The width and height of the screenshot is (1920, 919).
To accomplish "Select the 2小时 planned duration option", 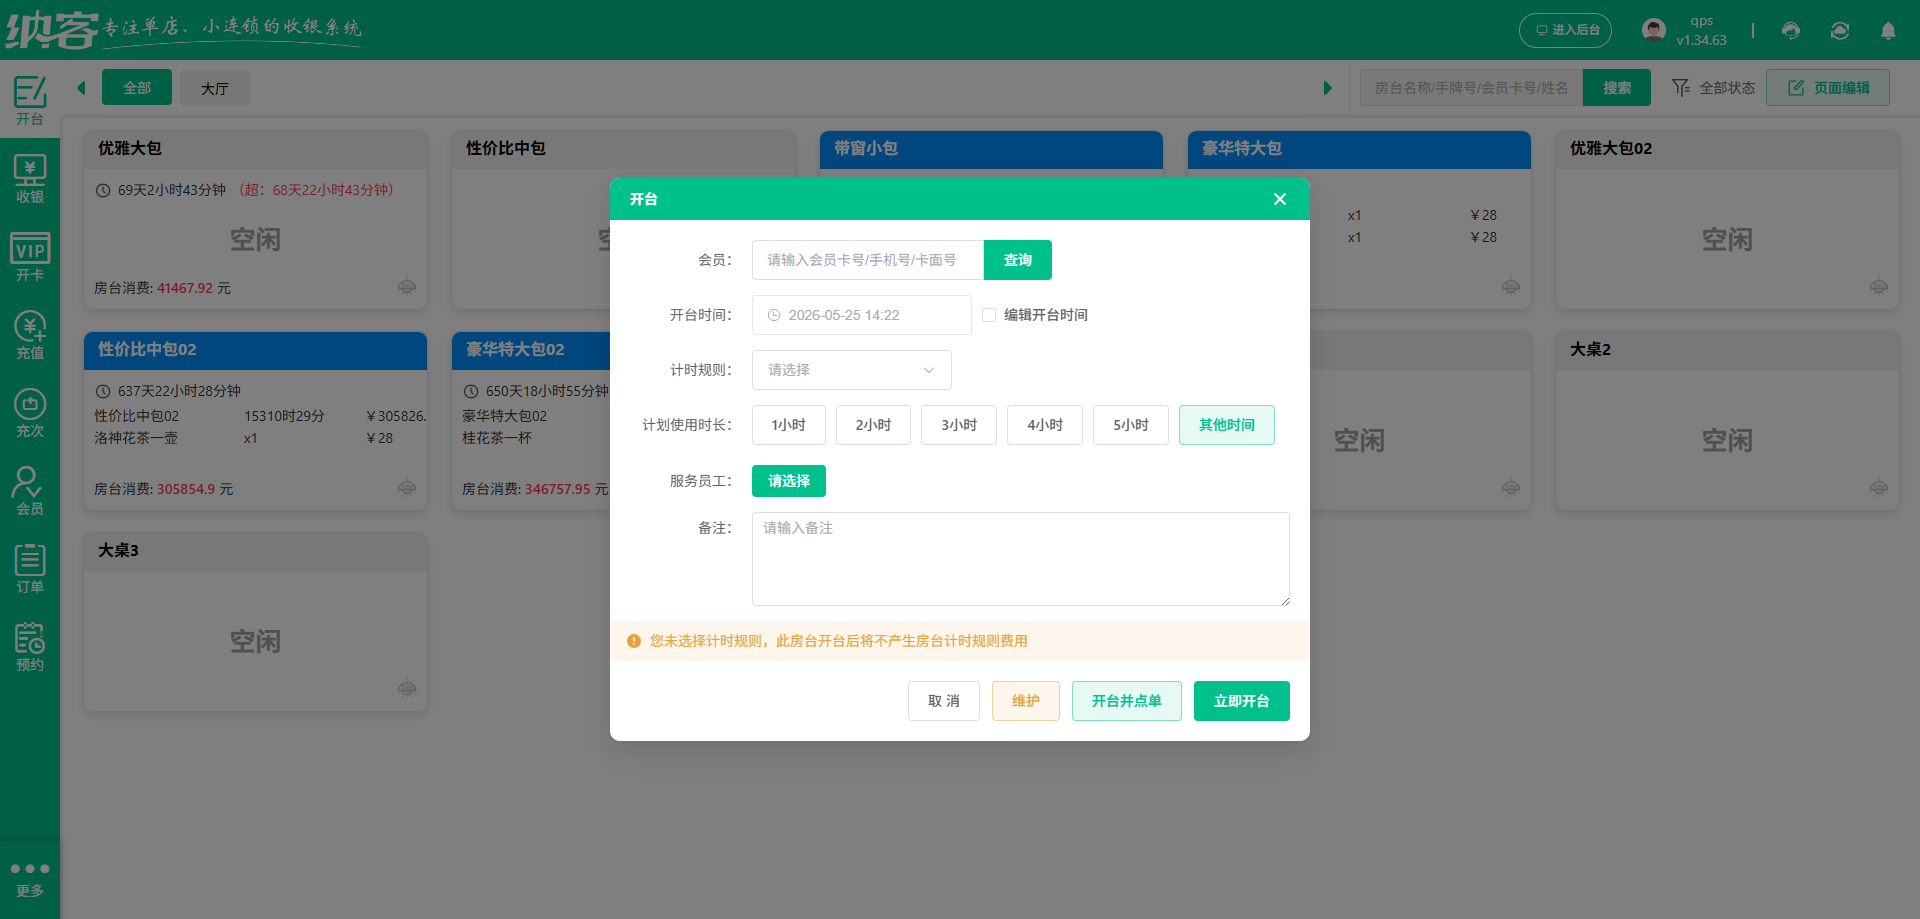I will [873, 425].
